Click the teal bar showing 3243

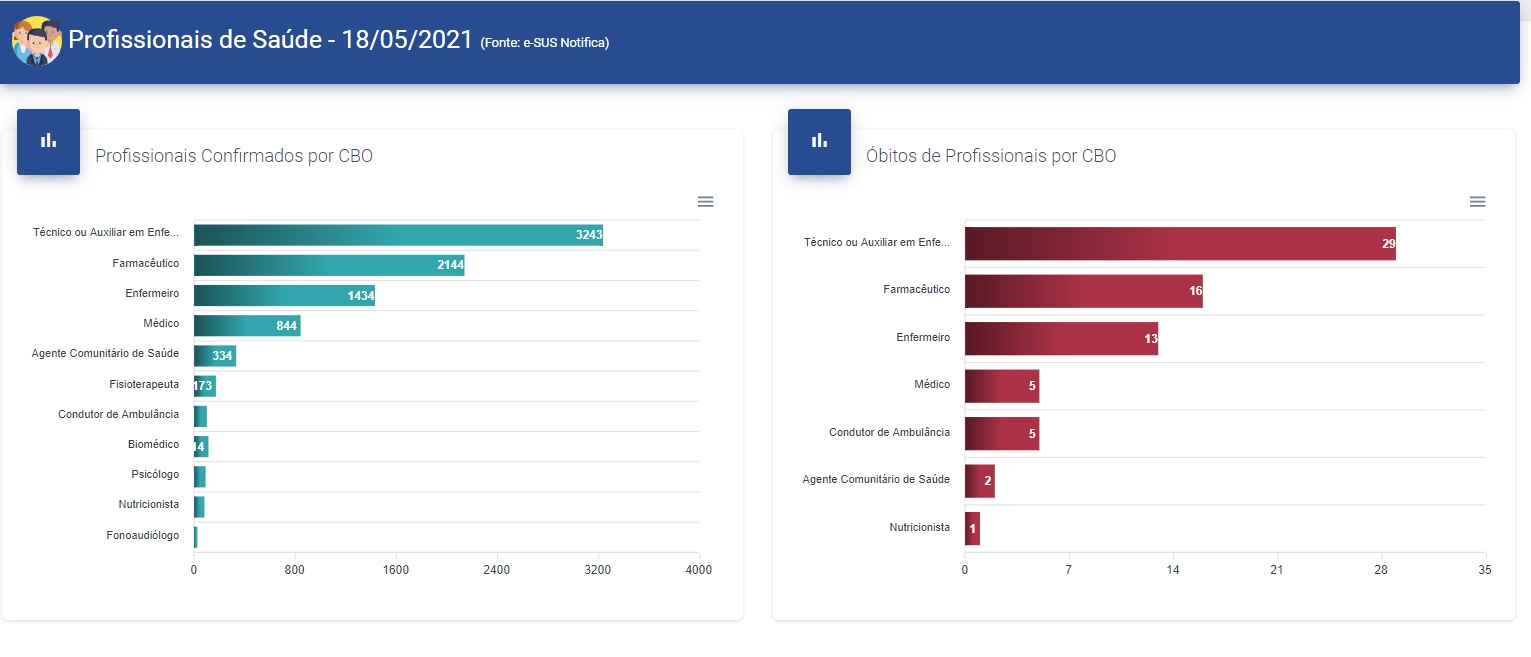tap(398, 235)
